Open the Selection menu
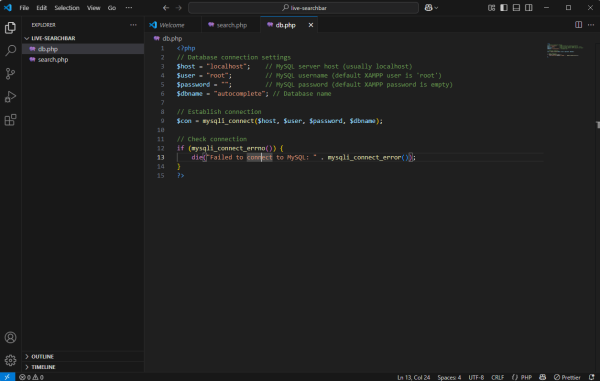Screen dimensions: 600x381 pyautogui.click(x=67, y=8)
